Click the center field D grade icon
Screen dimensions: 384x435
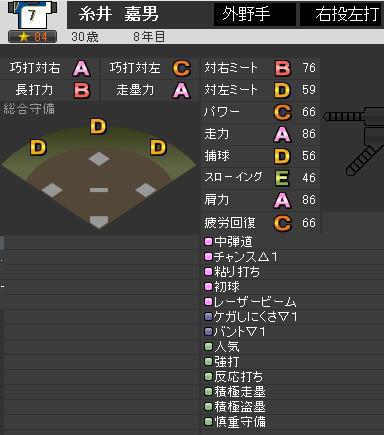(x=98, y=127)
